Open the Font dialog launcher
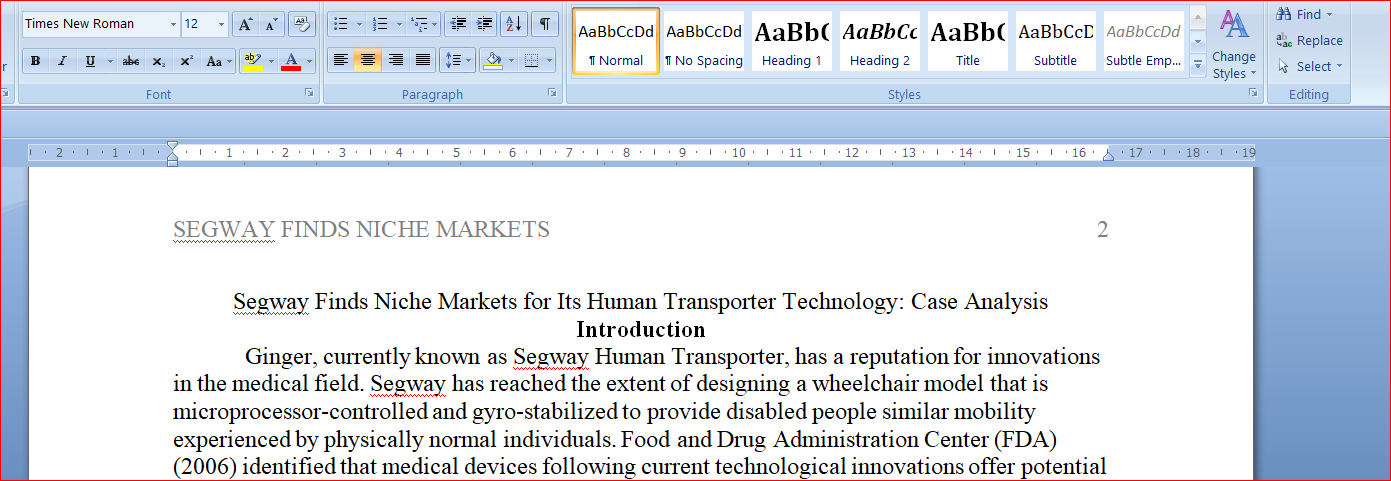 [310, 93]
